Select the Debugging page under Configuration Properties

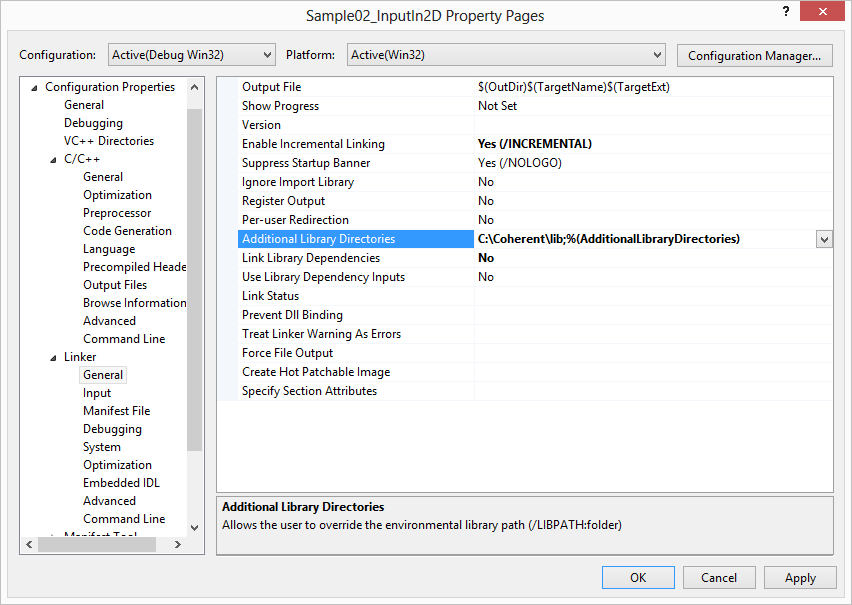[94, 122]
